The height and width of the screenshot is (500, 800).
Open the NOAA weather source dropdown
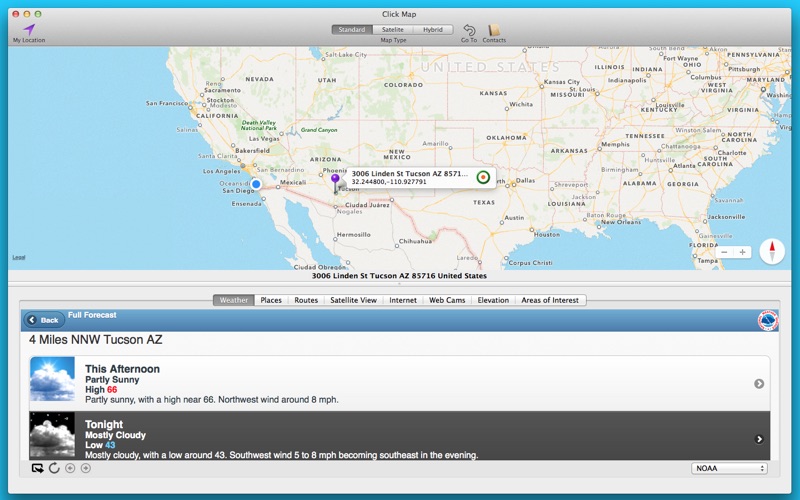point(729,468)
